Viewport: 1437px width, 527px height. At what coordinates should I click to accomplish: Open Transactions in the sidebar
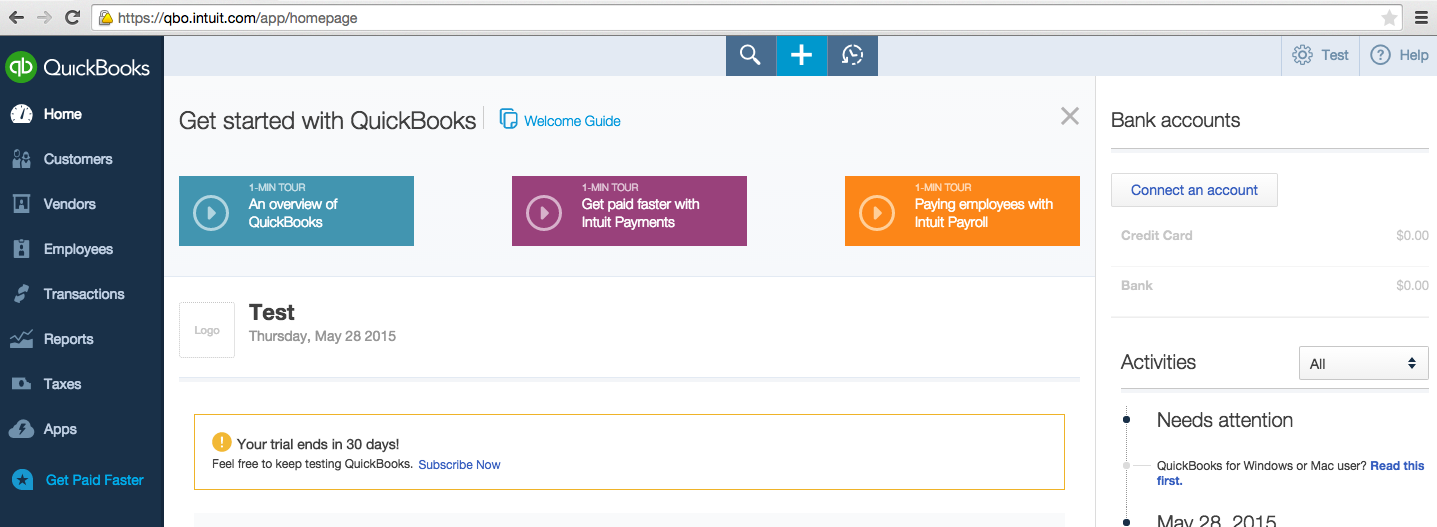pos(83,294)
